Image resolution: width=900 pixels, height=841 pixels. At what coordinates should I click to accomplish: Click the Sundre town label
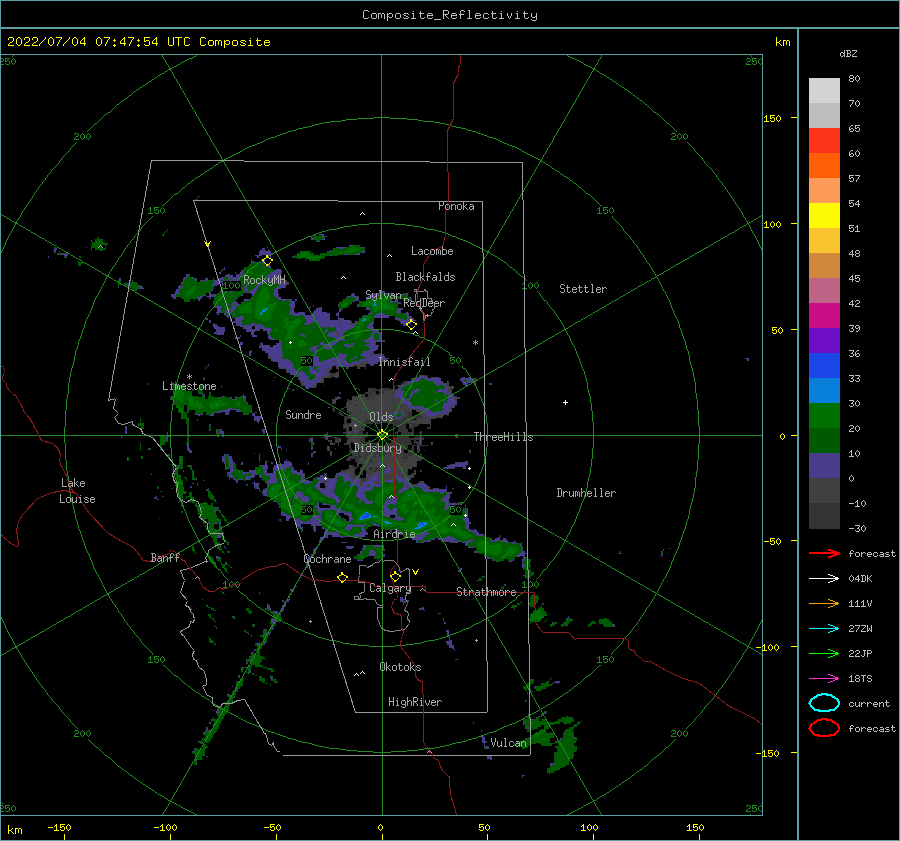pyautogui.click(x=303, y=414)
